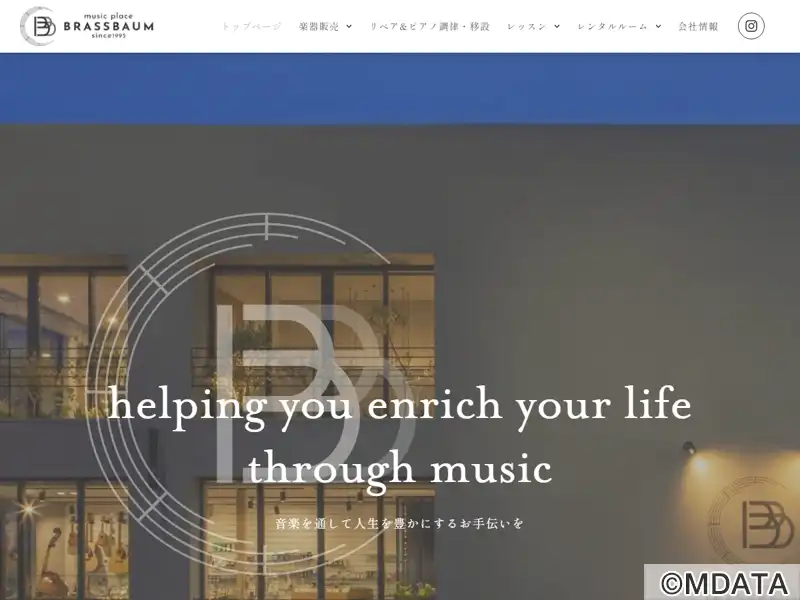The width and height of the screenshot is (800, 600).
Task: Open the 会社情報 page
Action: coord(698,26)
